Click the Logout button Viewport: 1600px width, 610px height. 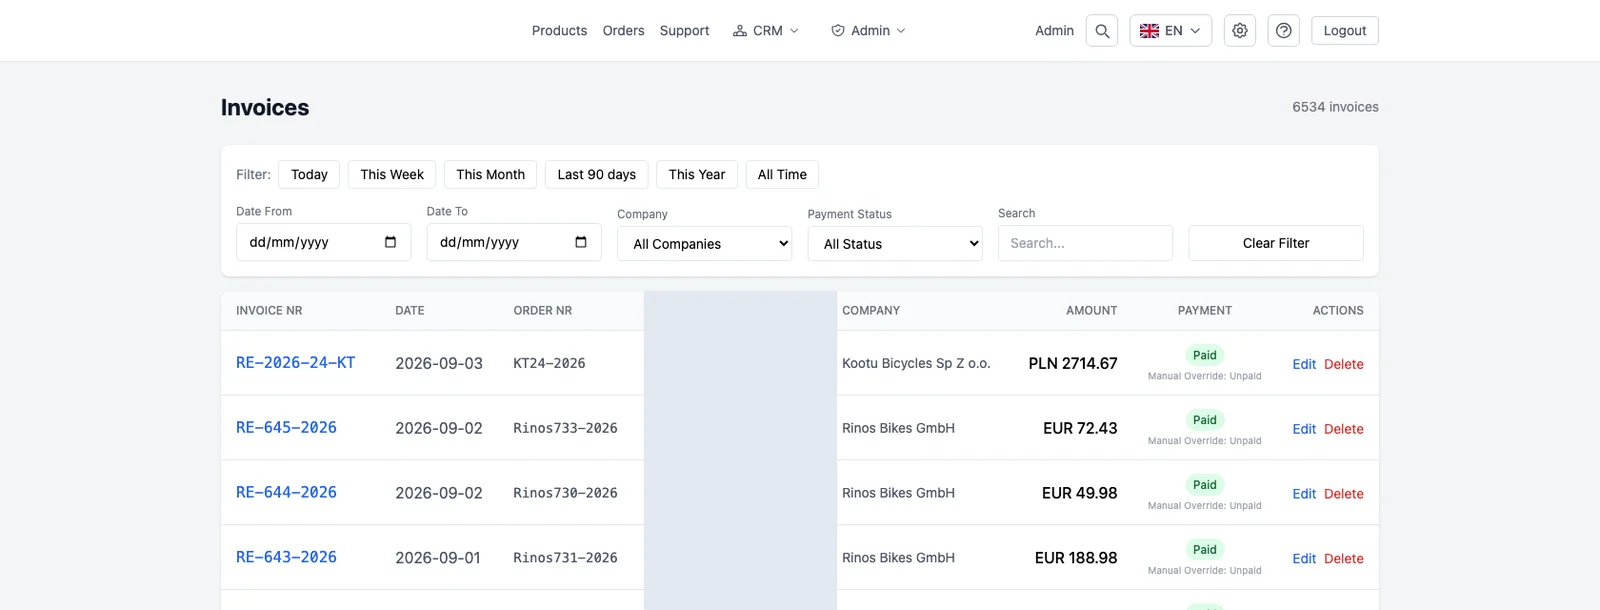point(1345,31)
